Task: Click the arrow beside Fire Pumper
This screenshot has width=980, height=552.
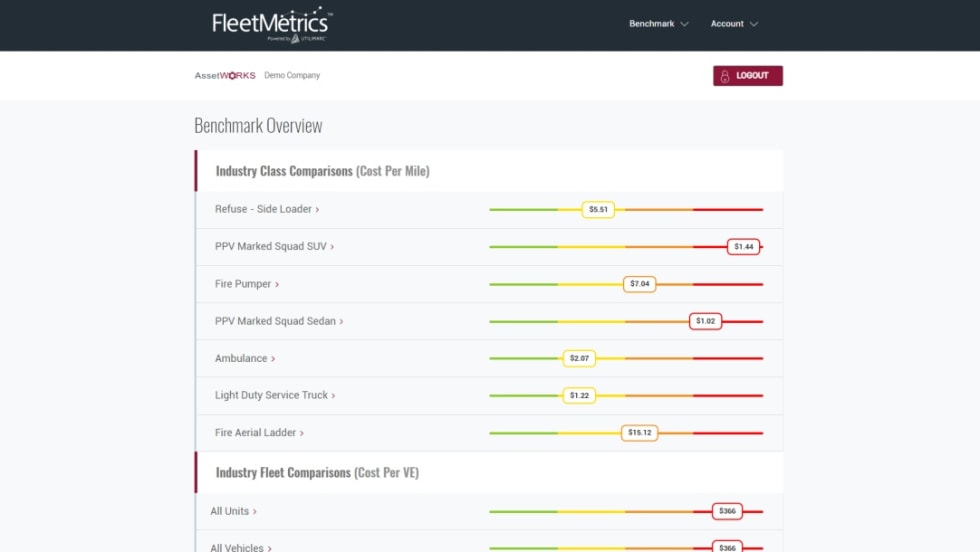Action: click(x=277, y=285)
